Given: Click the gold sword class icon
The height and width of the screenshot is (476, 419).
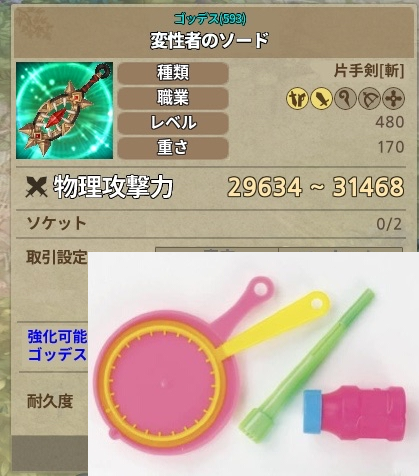Looking at the screenshot, I should pyautogui.click(x=321, y=98).
